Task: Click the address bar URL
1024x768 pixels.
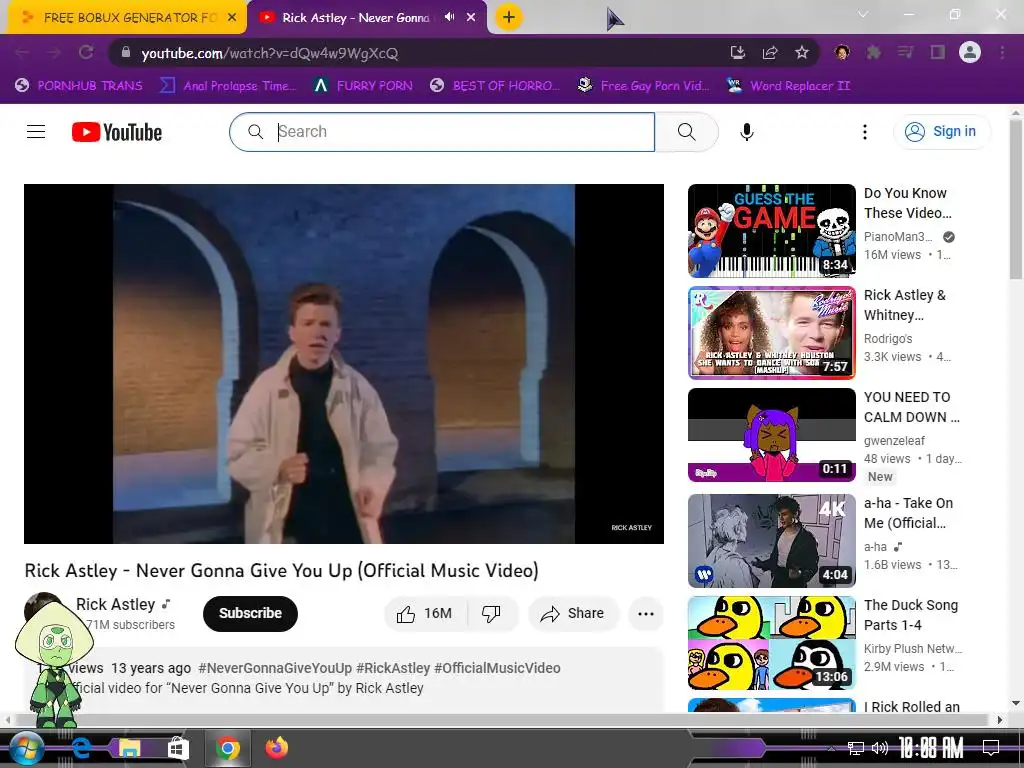Action: [270, 54]
